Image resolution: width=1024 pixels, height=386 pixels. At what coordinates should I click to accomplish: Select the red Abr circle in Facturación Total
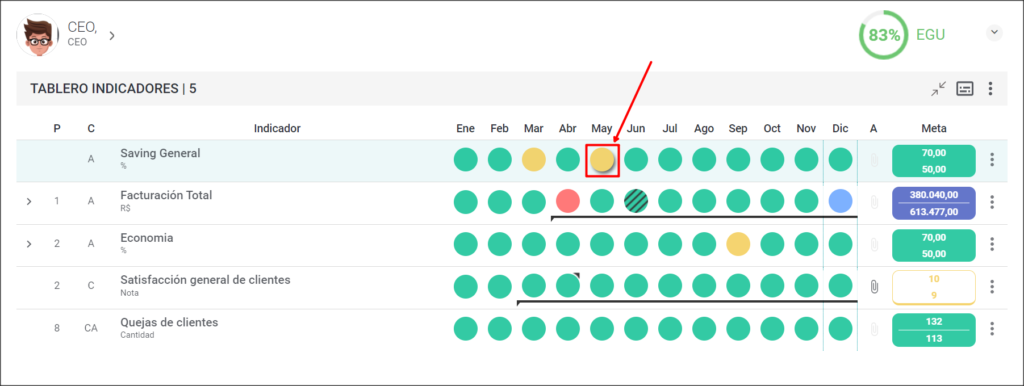(x=568, y=201)
